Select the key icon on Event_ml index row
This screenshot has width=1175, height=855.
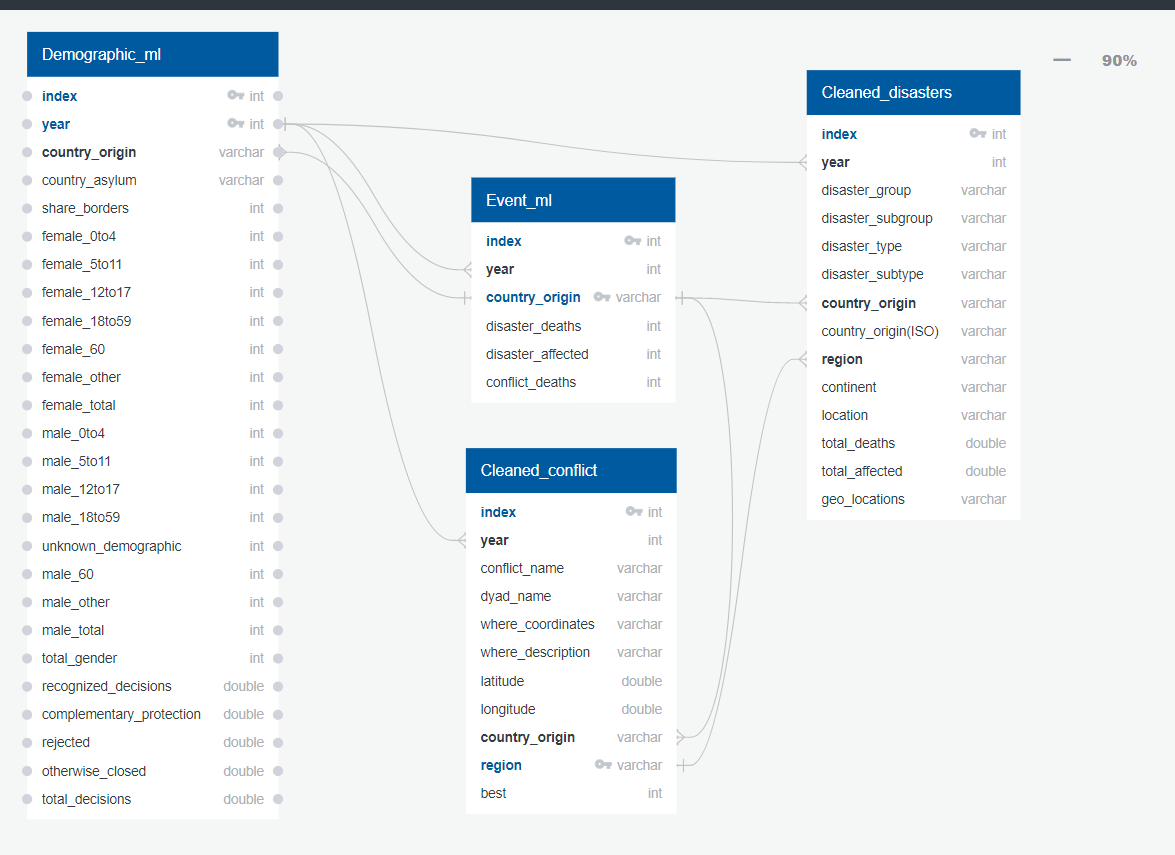[x=632, y=241]
